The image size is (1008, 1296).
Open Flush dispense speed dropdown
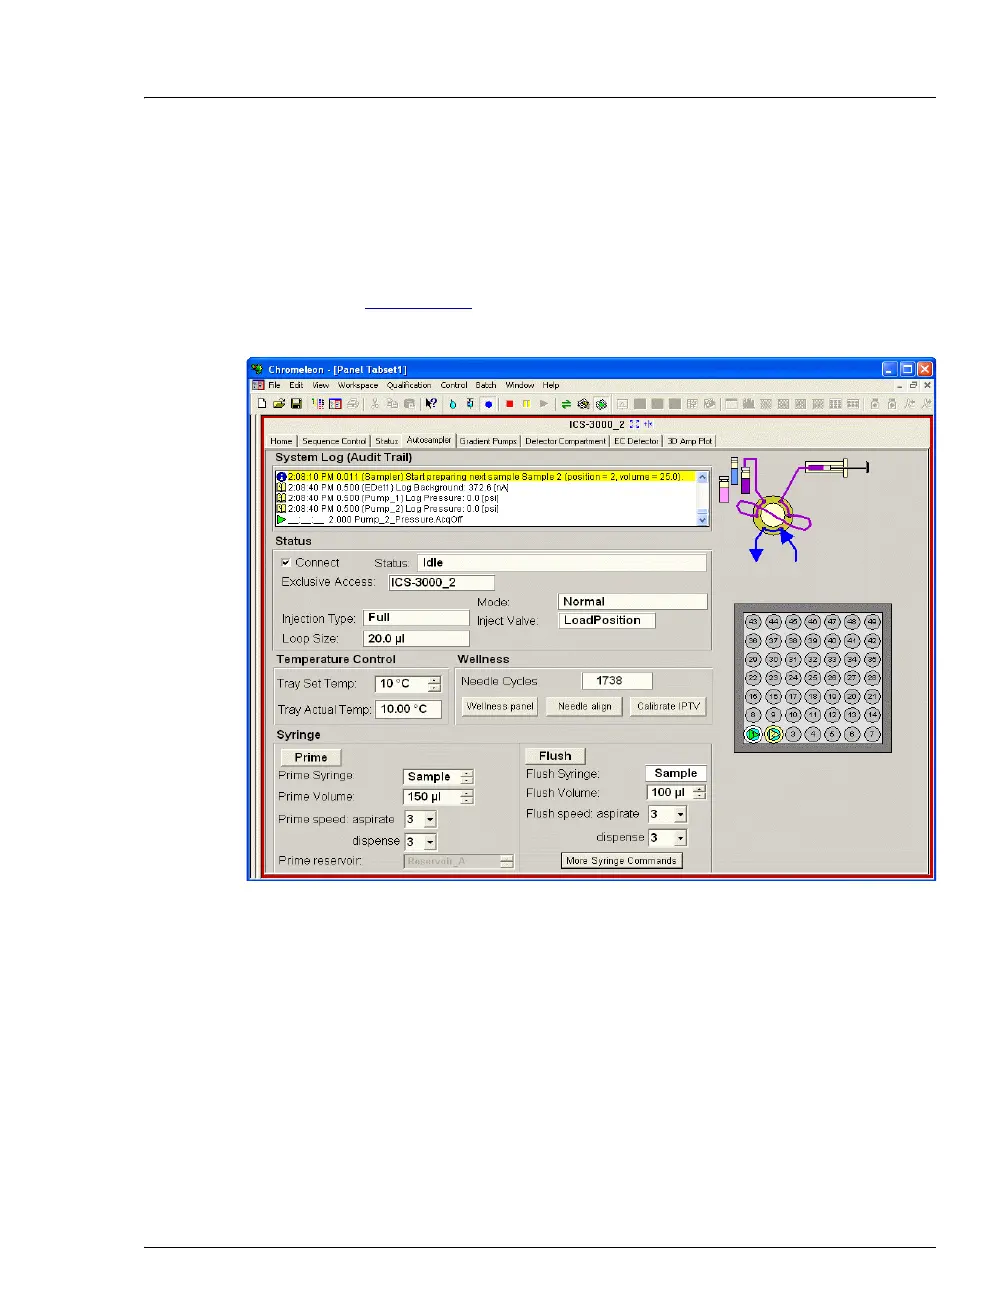coord(680,838)
